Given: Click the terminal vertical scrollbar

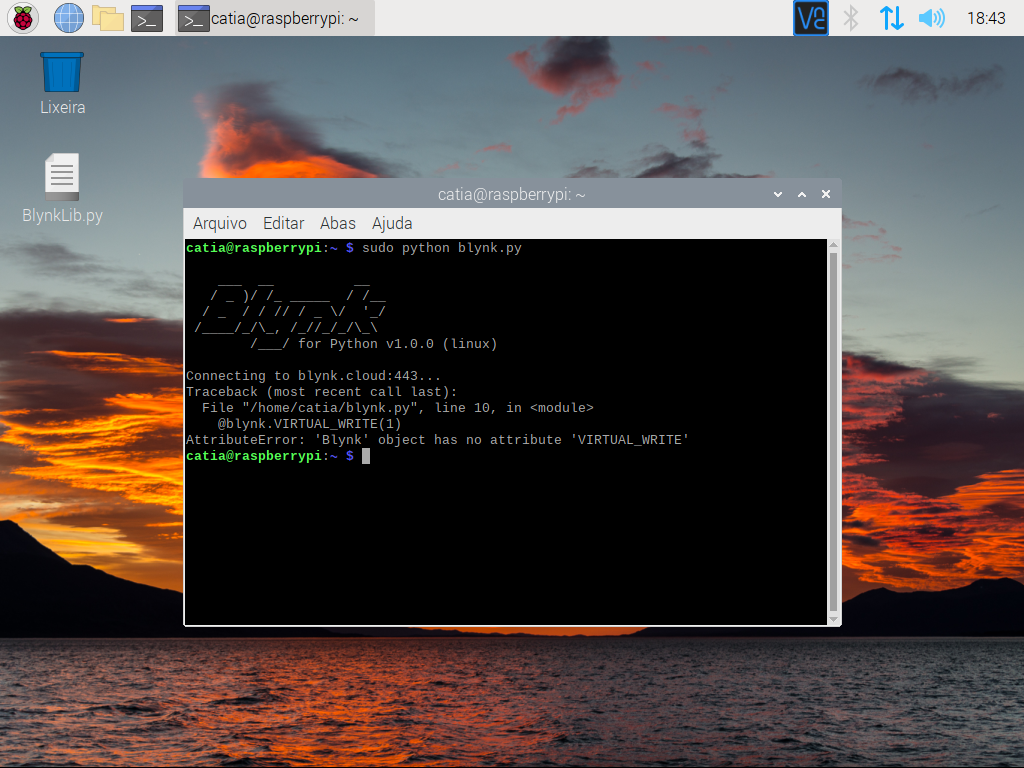Looking at the screenshot, I should coord(835,430).
